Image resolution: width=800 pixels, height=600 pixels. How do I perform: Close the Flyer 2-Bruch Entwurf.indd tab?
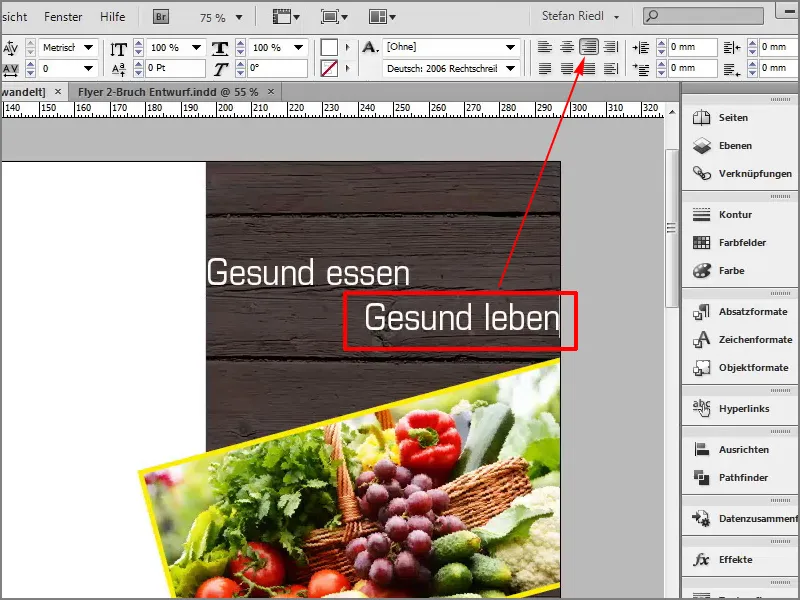pos(271,92)
